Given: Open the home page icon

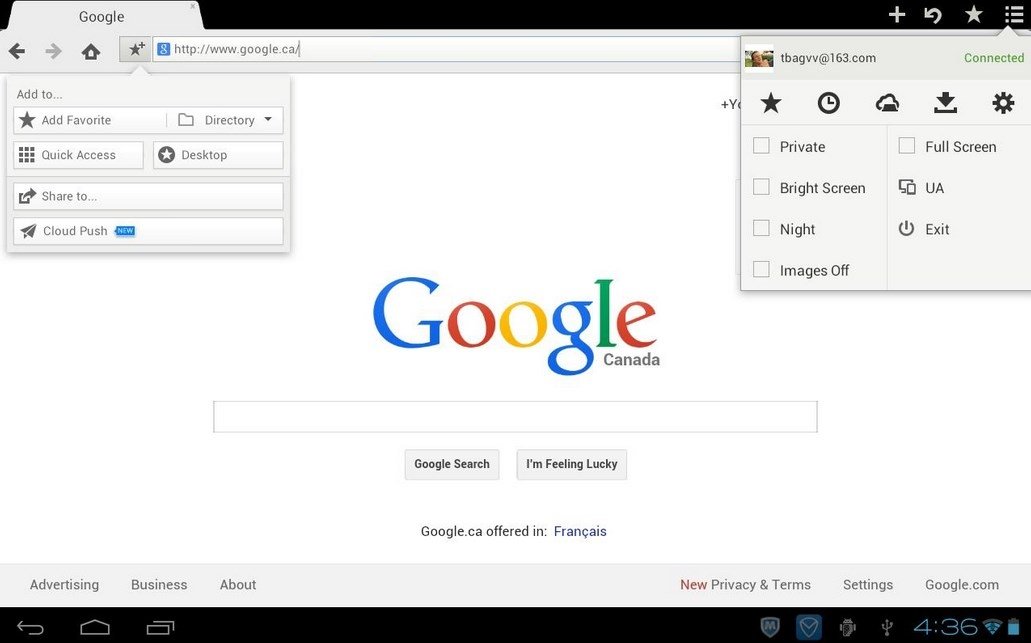Looking at the screenshot, I should click(x=91, y=51).
